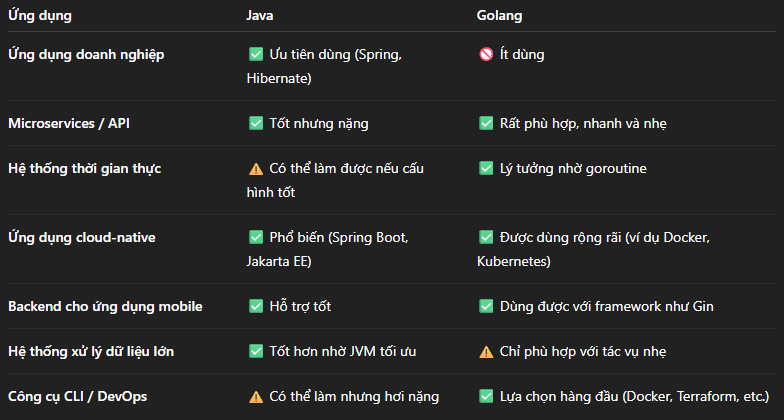Click checkmark beside "Phổ biến (Spring Boot"
784x420 pixels.
tap(256, 238)
